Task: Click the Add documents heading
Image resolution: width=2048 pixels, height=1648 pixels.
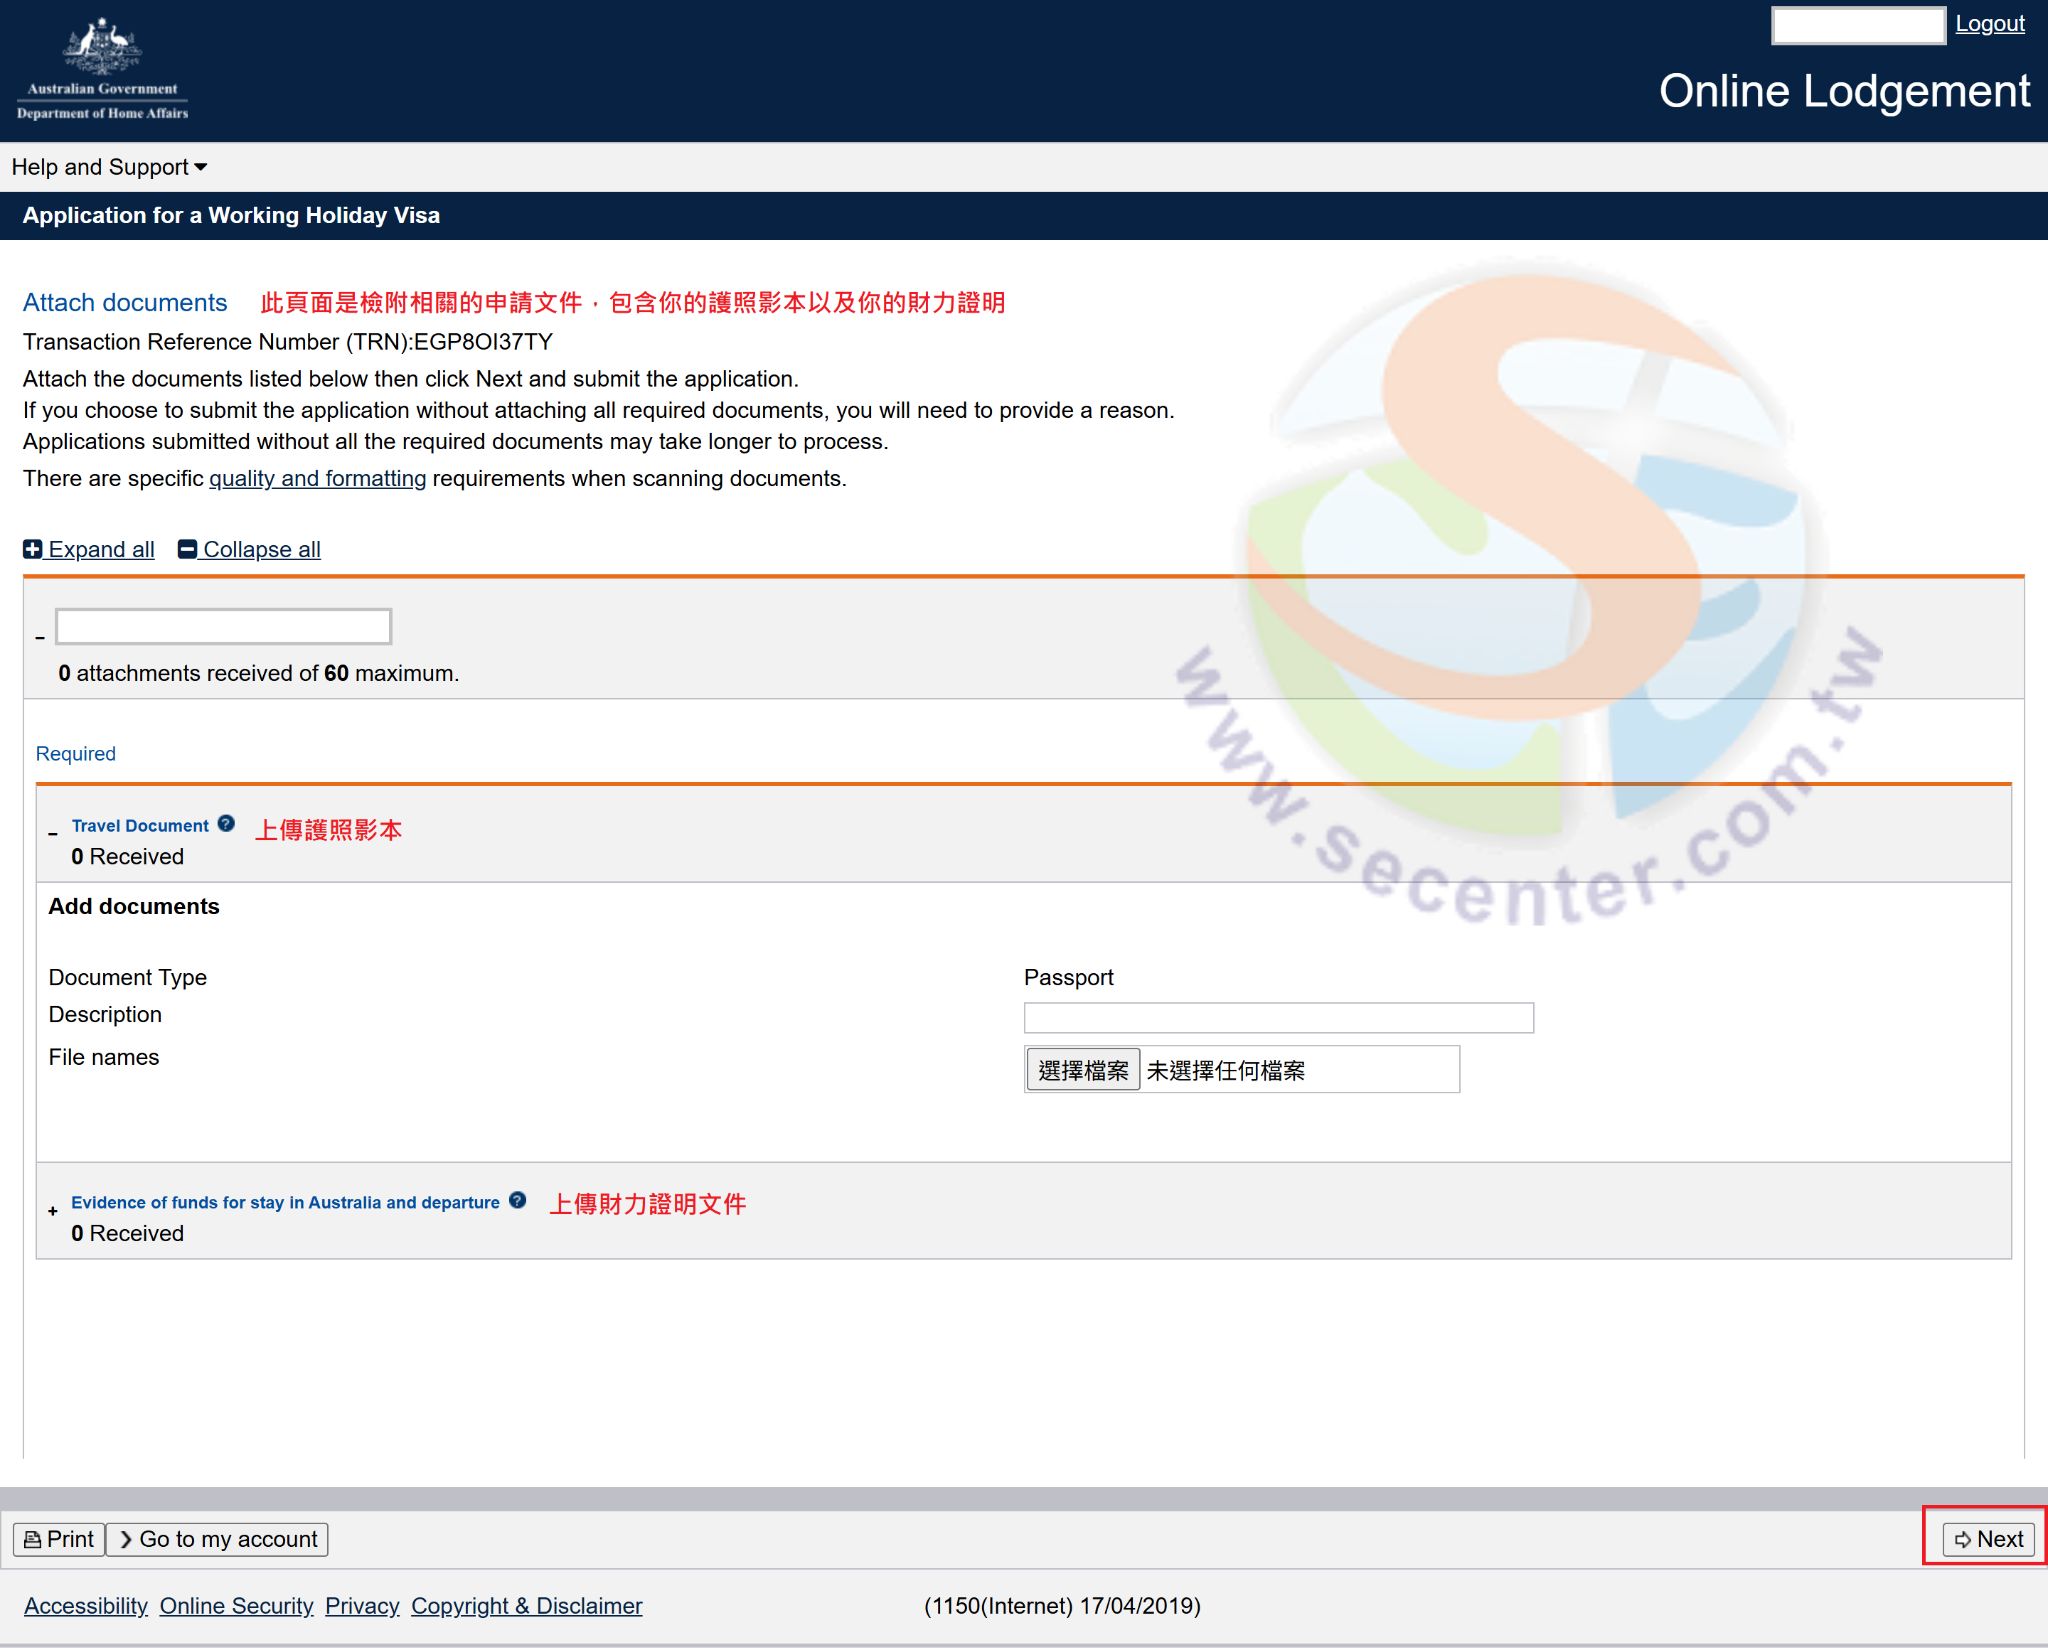Action: tap(134, 906)
